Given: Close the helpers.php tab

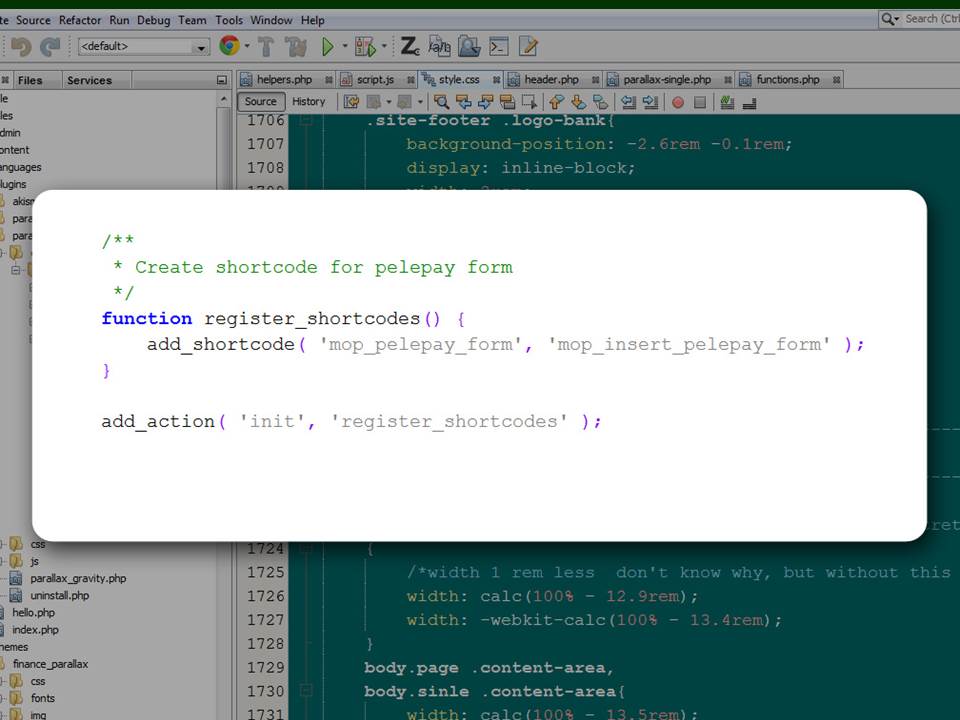Looking at the screenshot, I should coord(328,80).
